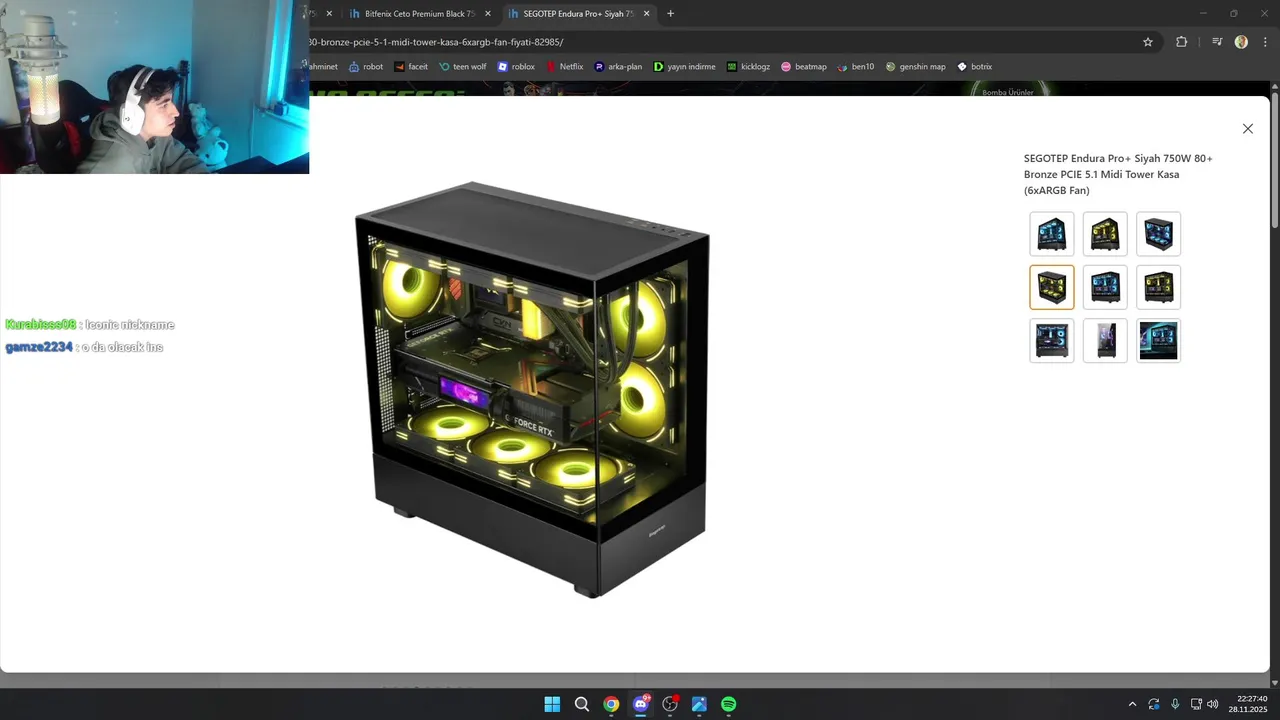Open Windows Search from the taskbar

pyautogui.click(x=581, y=704)
